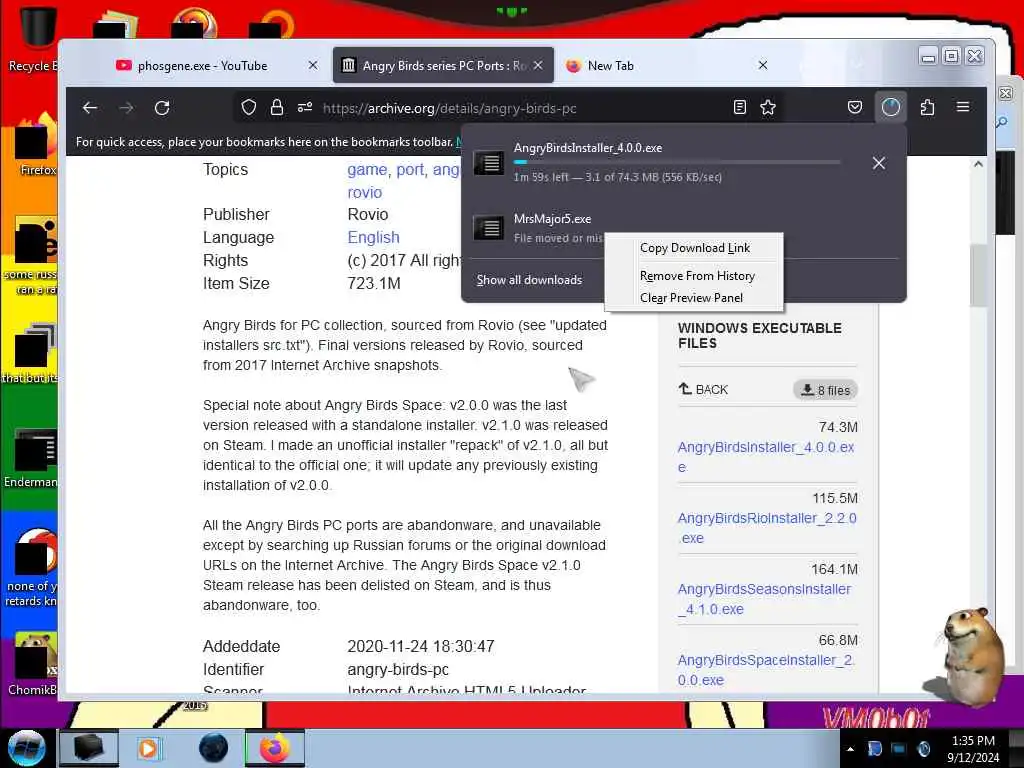Open site permissions icon in address bar

305,107
